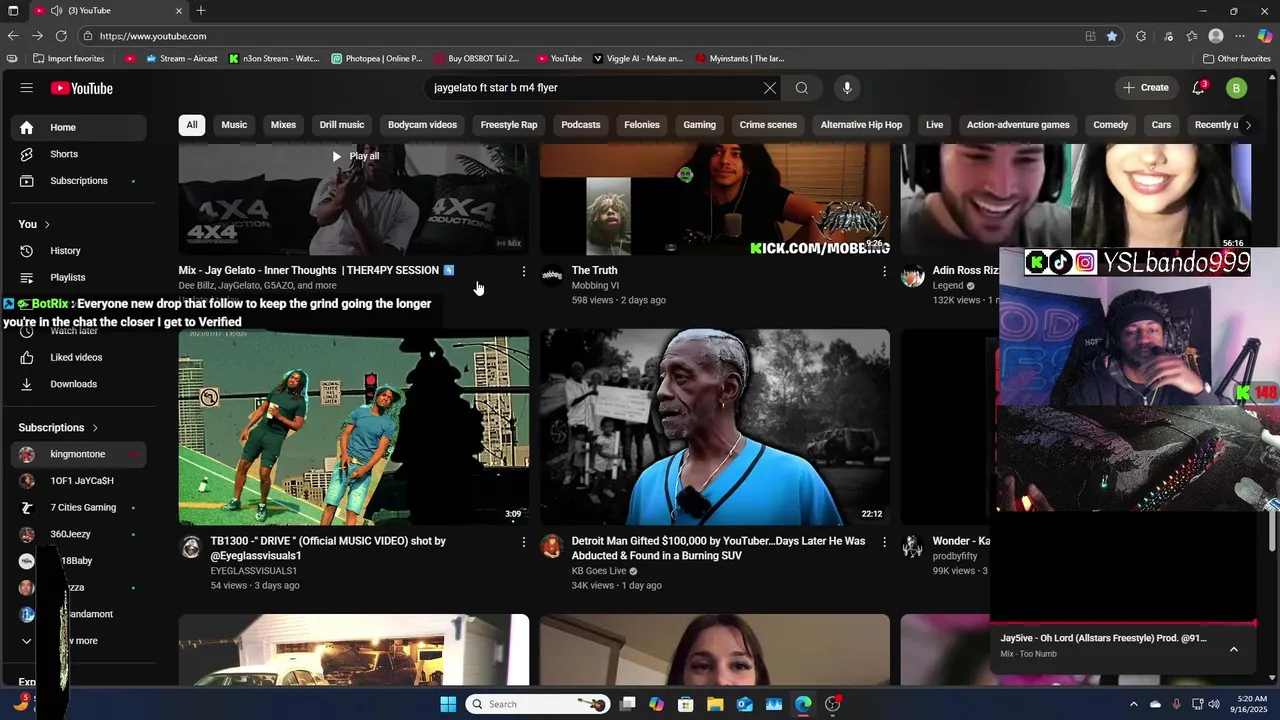Select the Freestyle Rap chip
The image size is (1280, 720).
click(509, 125)
